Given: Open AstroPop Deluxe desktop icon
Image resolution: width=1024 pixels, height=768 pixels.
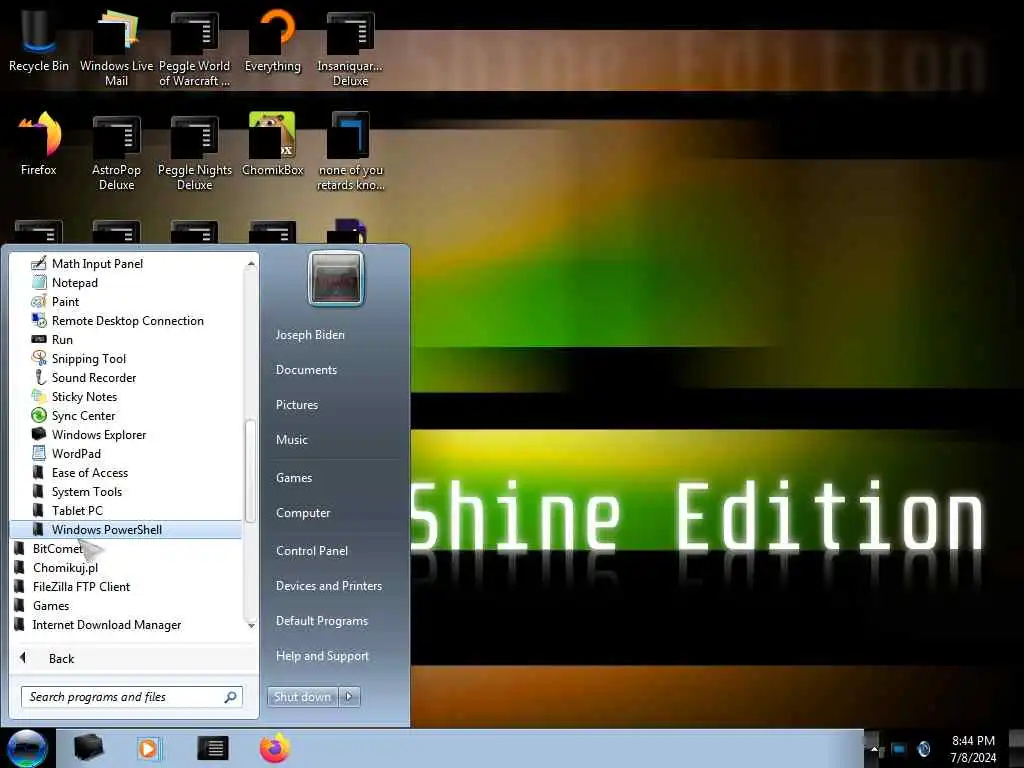Looking at the screenshot, I should (116, 152).
